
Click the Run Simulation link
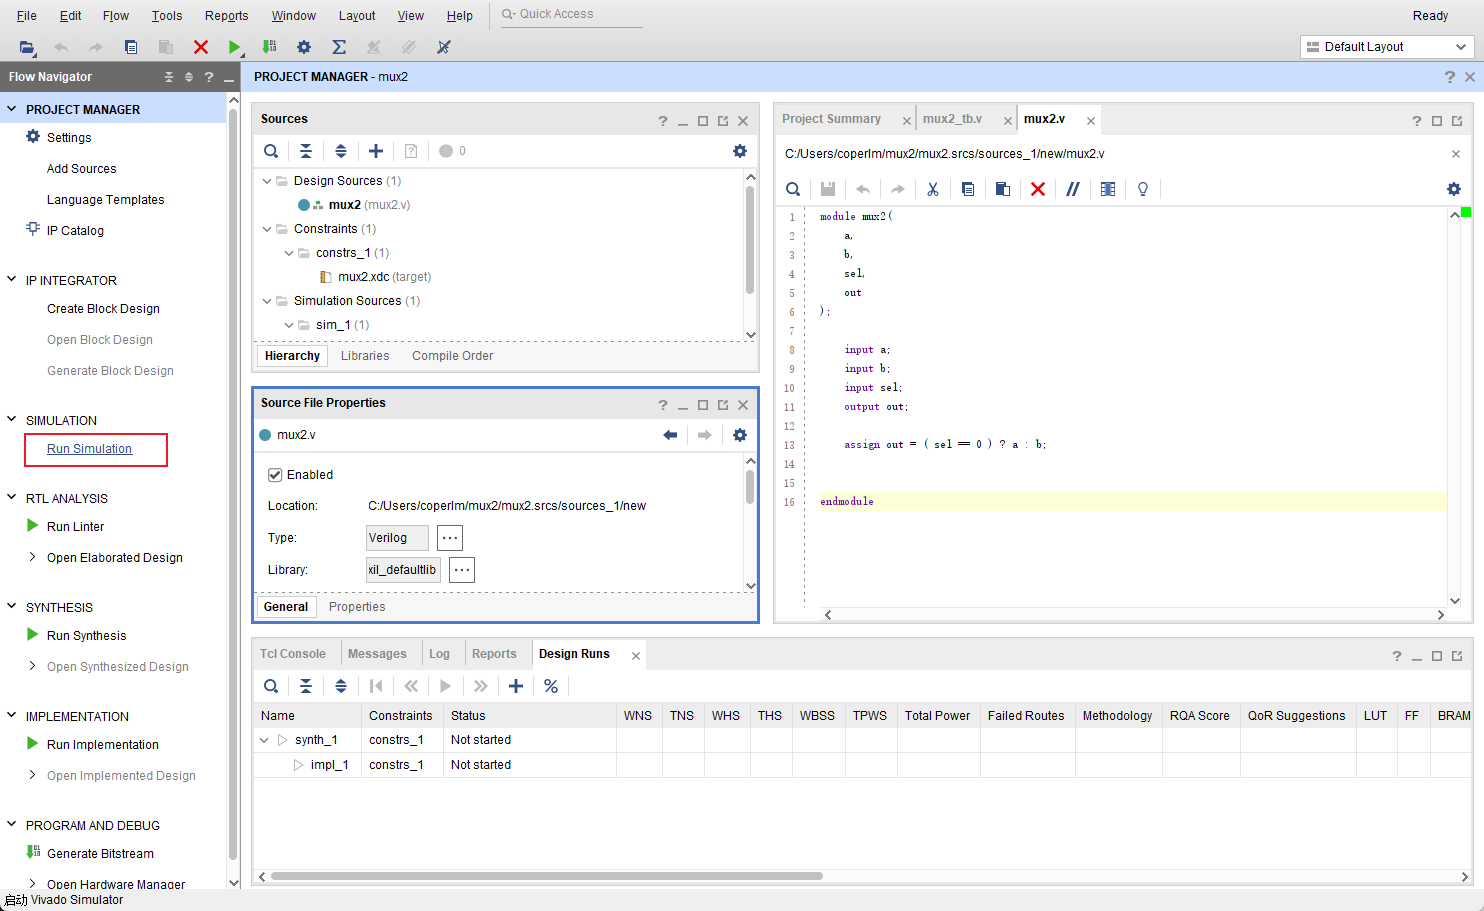[x=90, y=449]
